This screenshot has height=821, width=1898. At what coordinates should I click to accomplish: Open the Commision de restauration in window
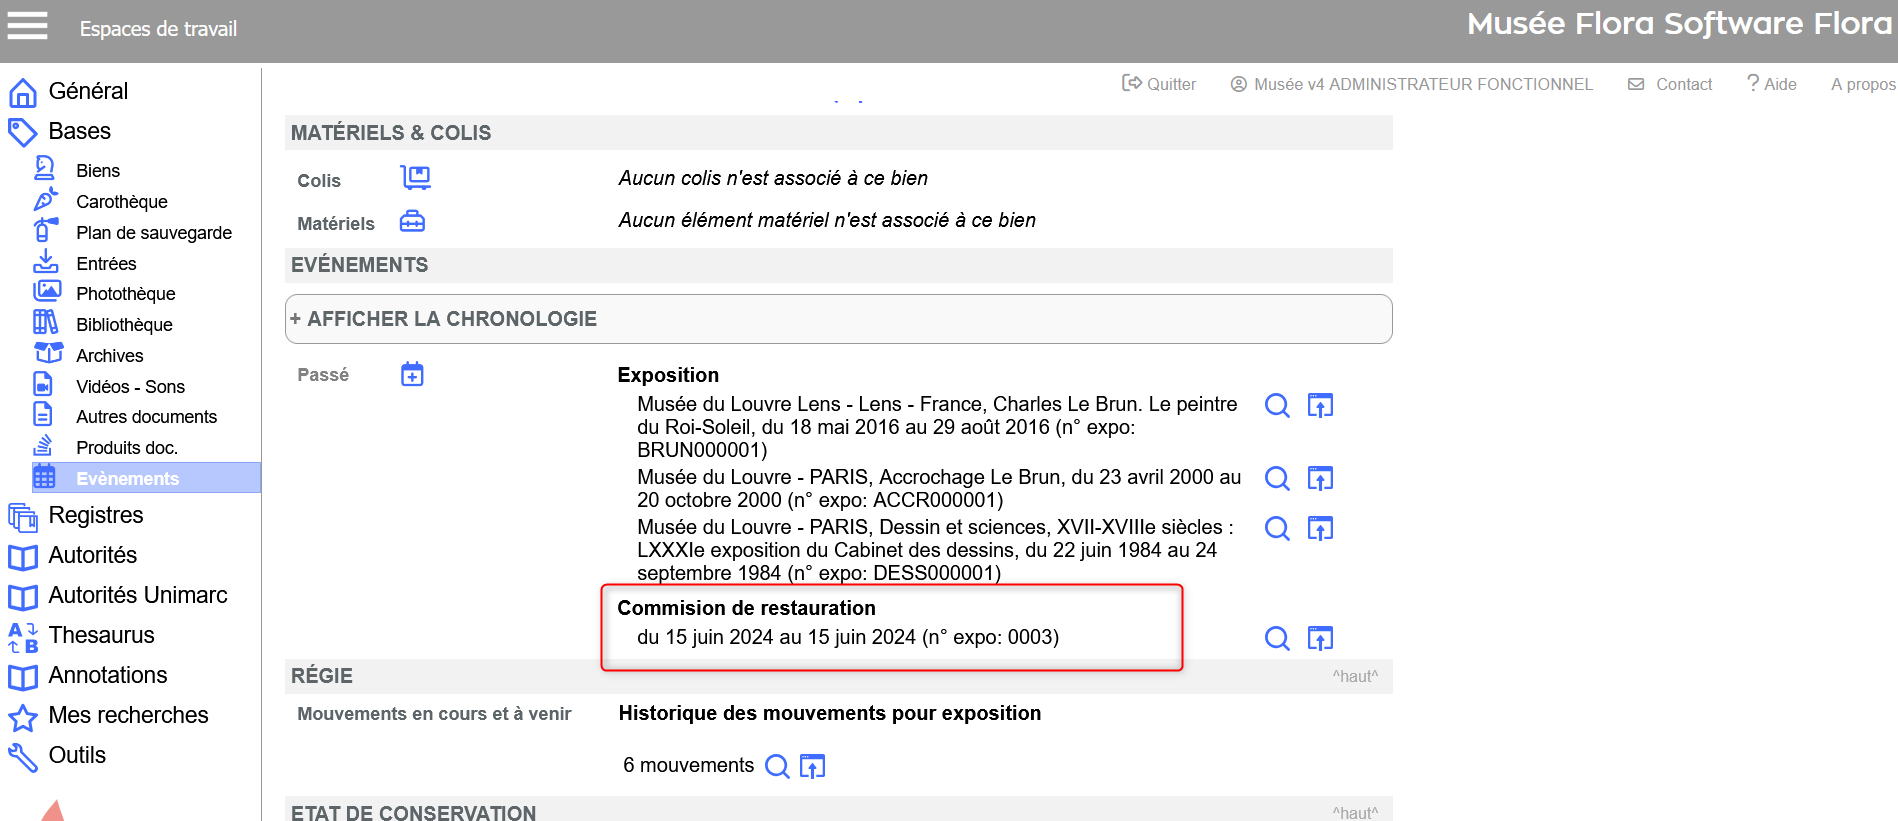tap(1320, 638)
